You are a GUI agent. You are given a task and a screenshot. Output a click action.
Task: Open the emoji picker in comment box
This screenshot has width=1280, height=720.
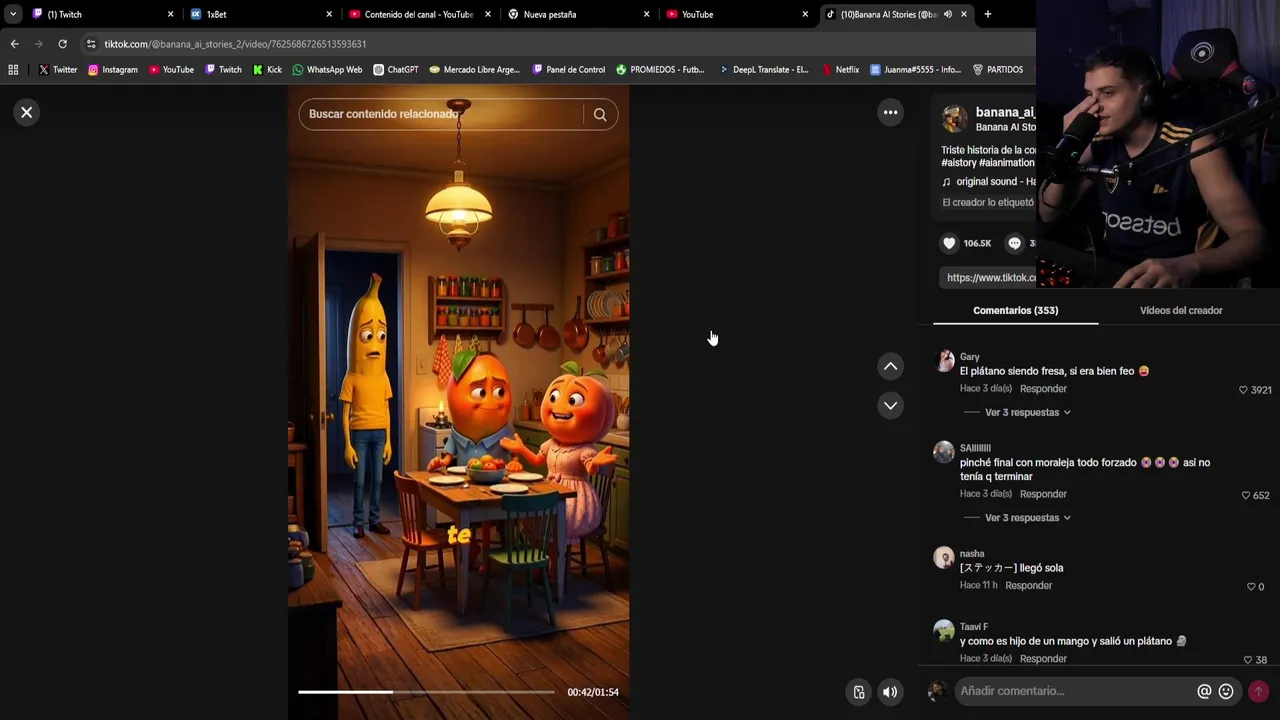pos(1226,691)
